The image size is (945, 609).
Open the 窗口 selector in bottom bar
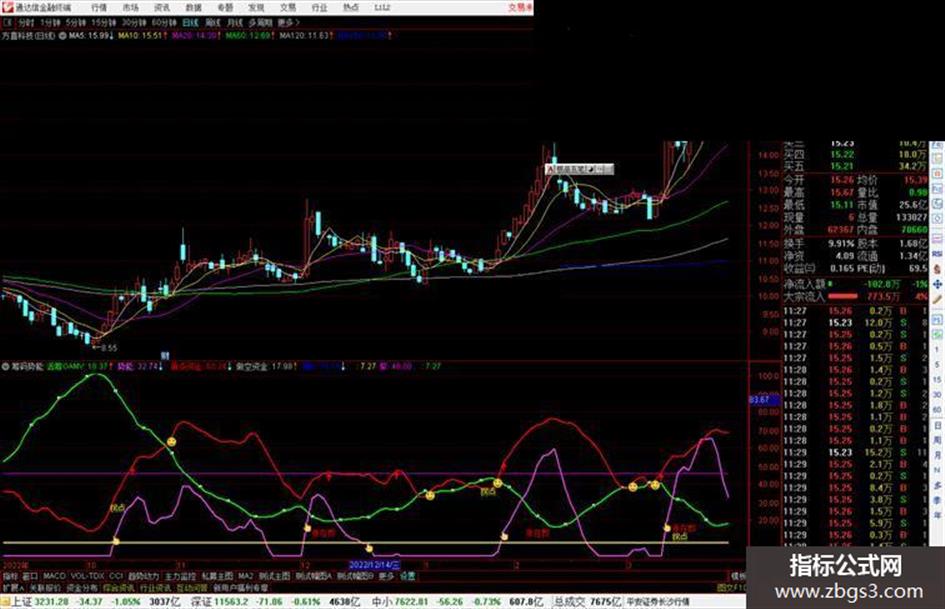point(30,576)
